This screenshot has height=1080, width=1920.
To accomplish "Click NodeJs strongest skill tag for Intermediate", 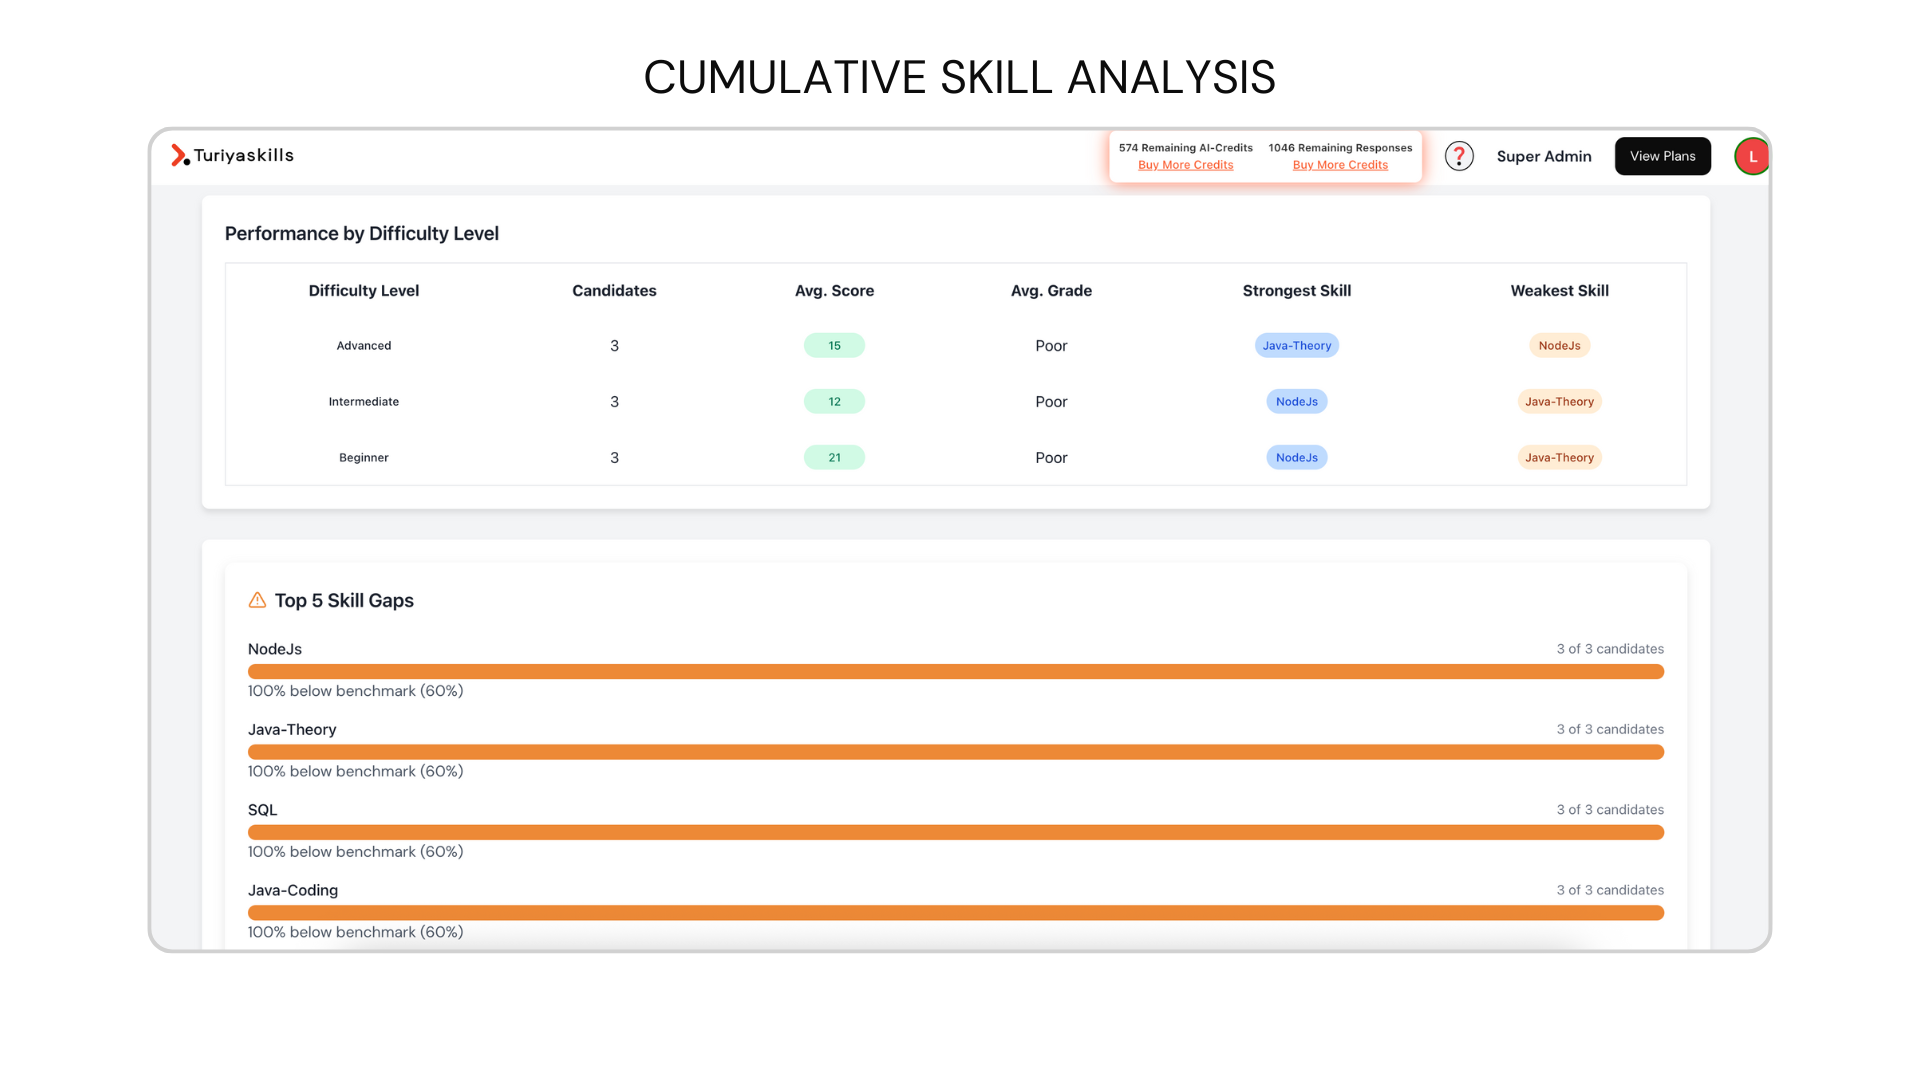I will 1296,401.
